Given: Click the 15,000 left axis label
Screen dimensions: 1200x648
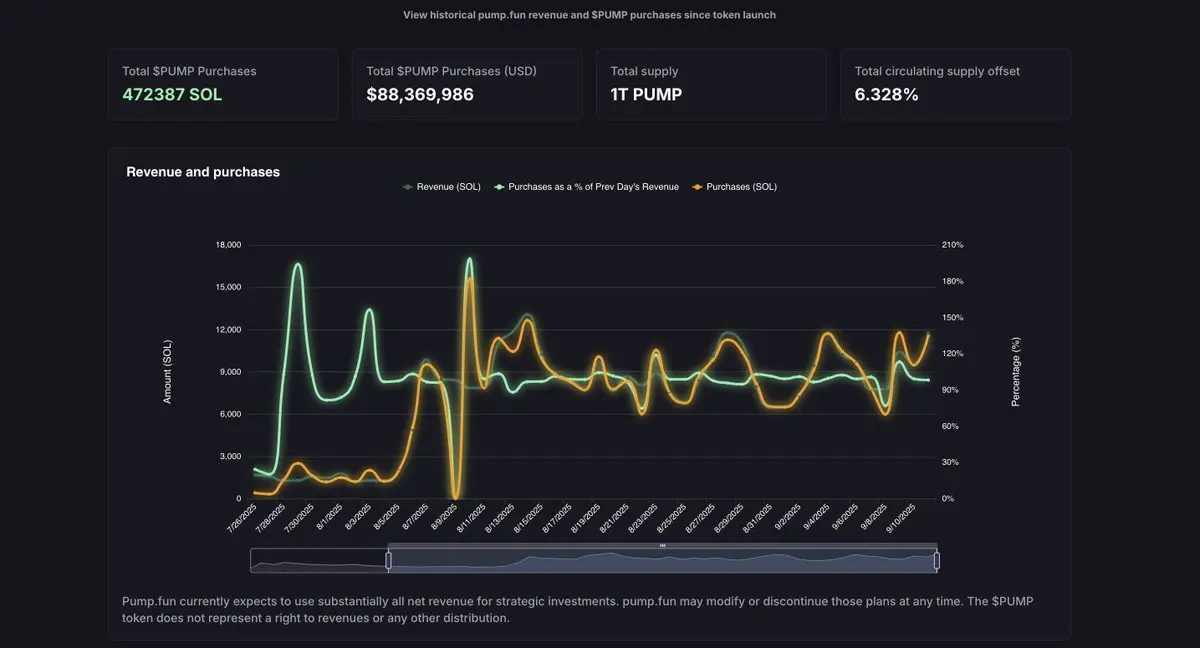Looking at the screenshot, I should pyautogui.click(x=228, y=287).
